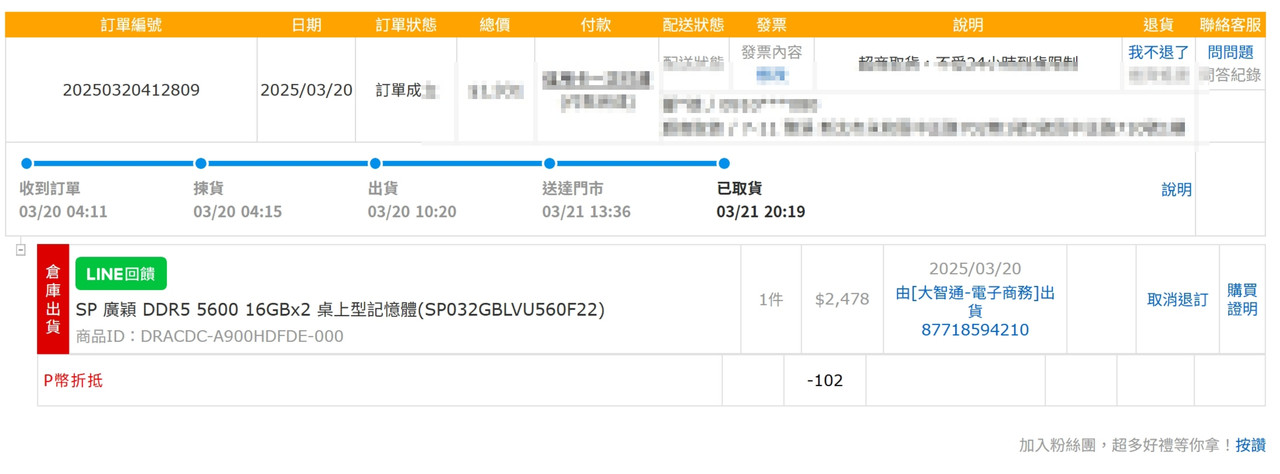Image resolution: width=1280 pixels, height=474 pixels.
Task: Click the 聯絡客服 column header
Action: pyautogui.click(x=1230, y=25)
